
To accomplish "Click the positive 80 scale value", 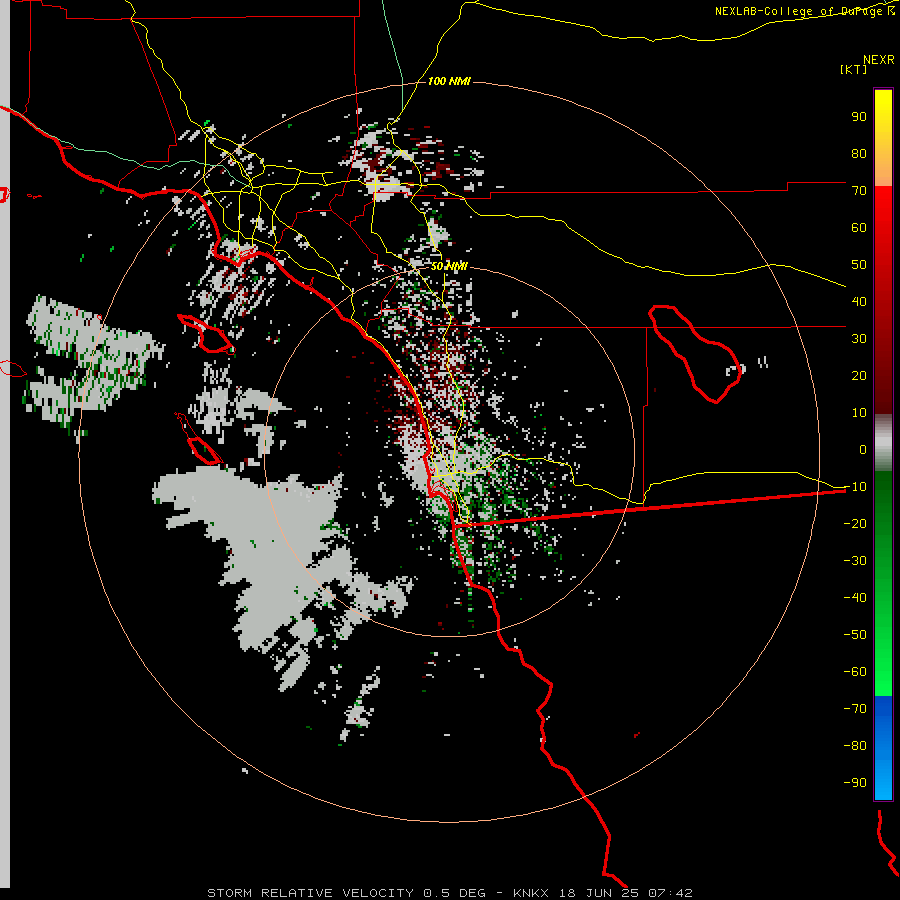I will click(x=859, y=153).
